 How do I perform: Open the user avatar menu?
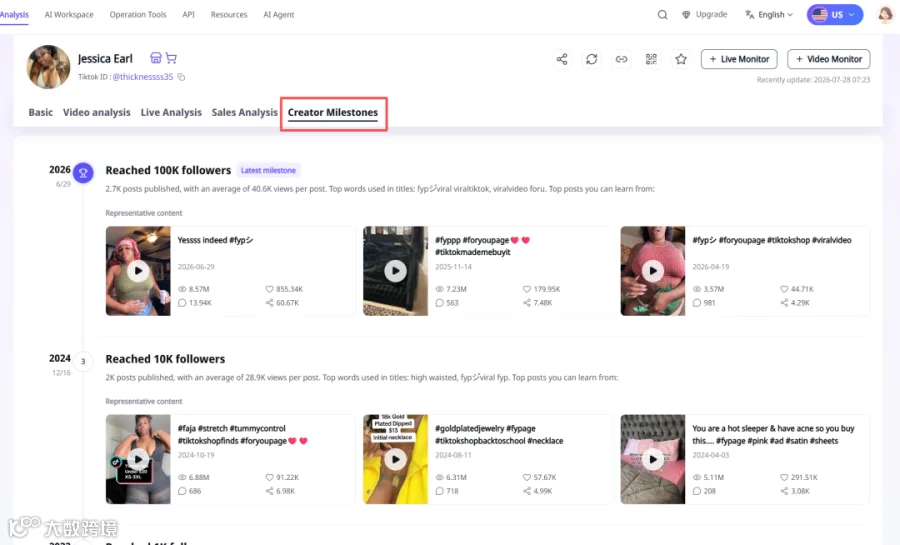885,14
